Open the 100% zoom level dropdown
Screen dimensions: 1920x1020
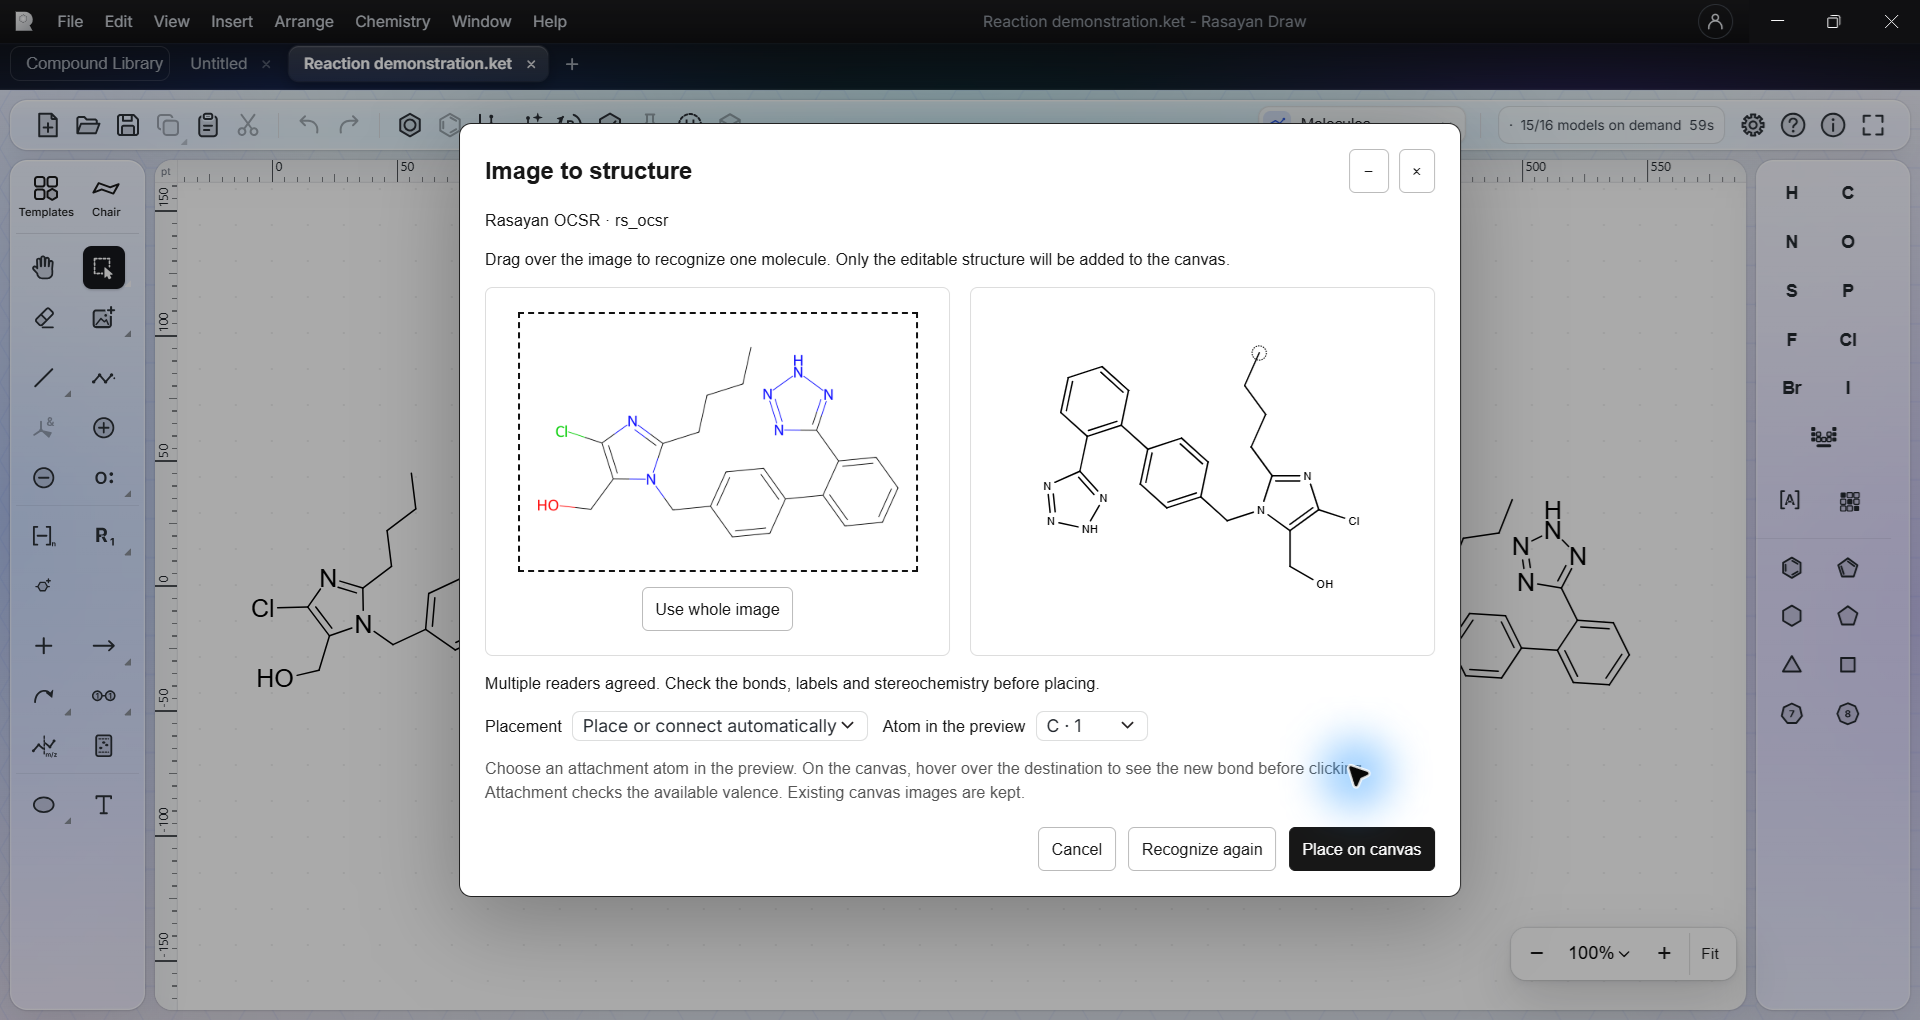(x=1599, y=954)
